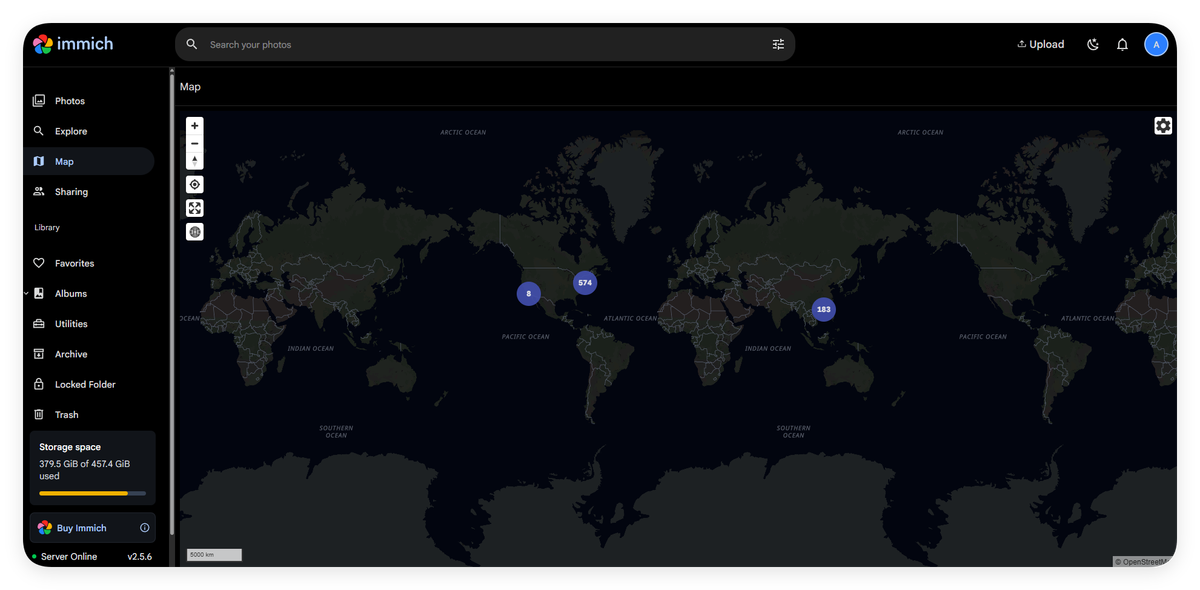The width and height of the screenshot is (1200, 590).
Task: Toggle globe projection button
Action: [x=195, y=232]
